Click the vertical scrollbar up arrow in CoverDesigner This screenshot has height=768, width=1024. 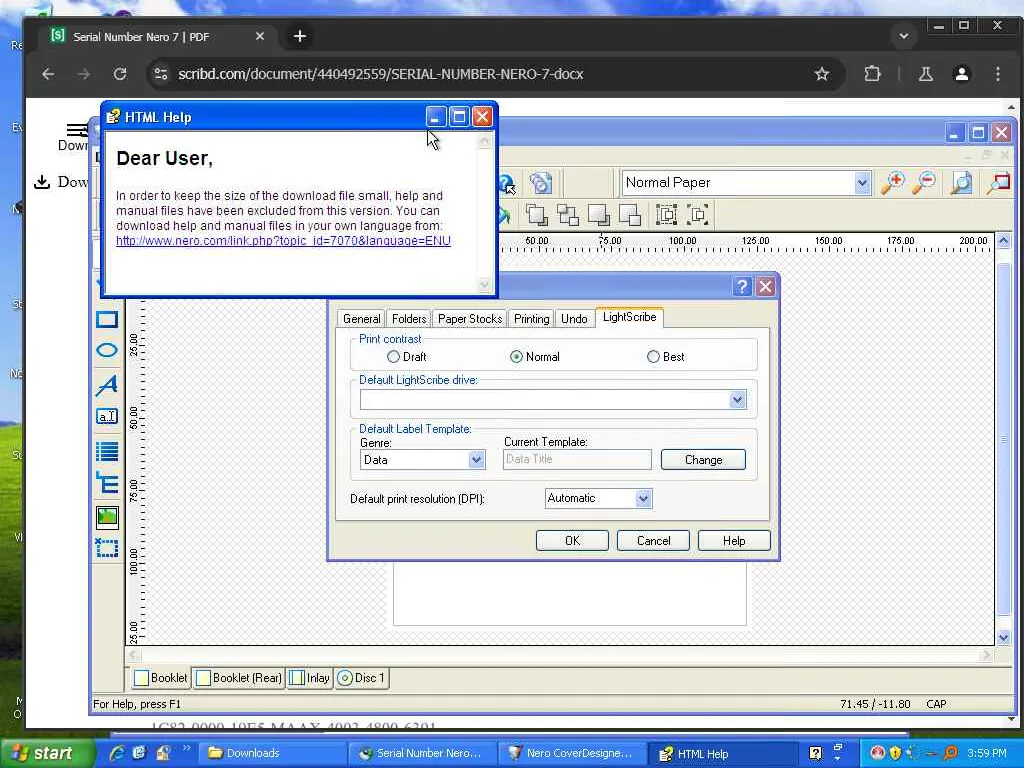coord(1004,241)
